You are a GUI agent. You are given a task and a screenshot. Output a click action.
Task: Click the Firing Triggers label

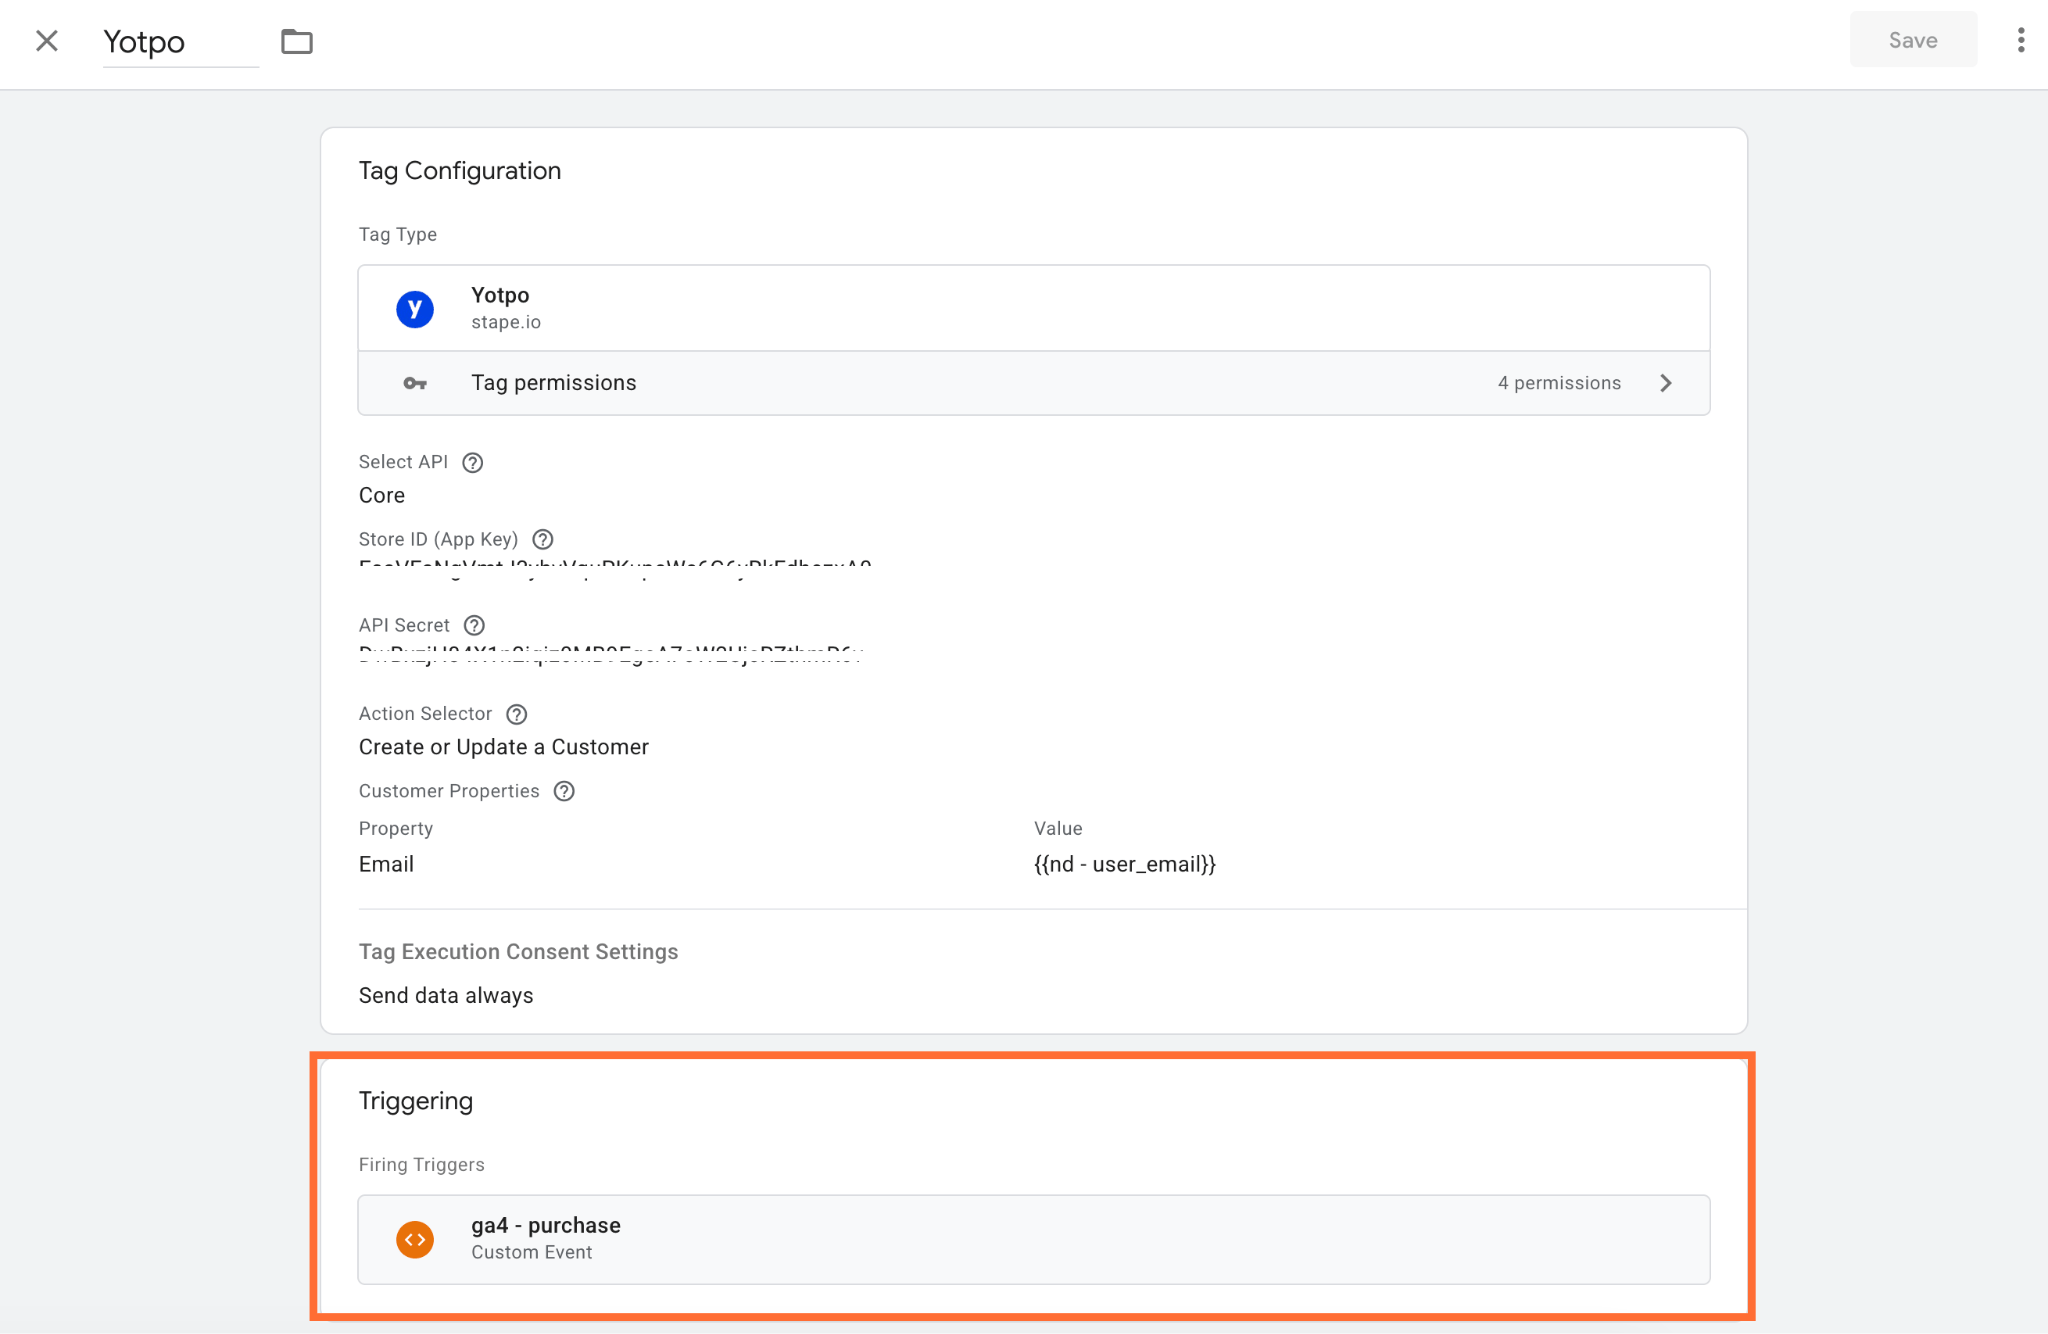click(x=422, y=1164)
